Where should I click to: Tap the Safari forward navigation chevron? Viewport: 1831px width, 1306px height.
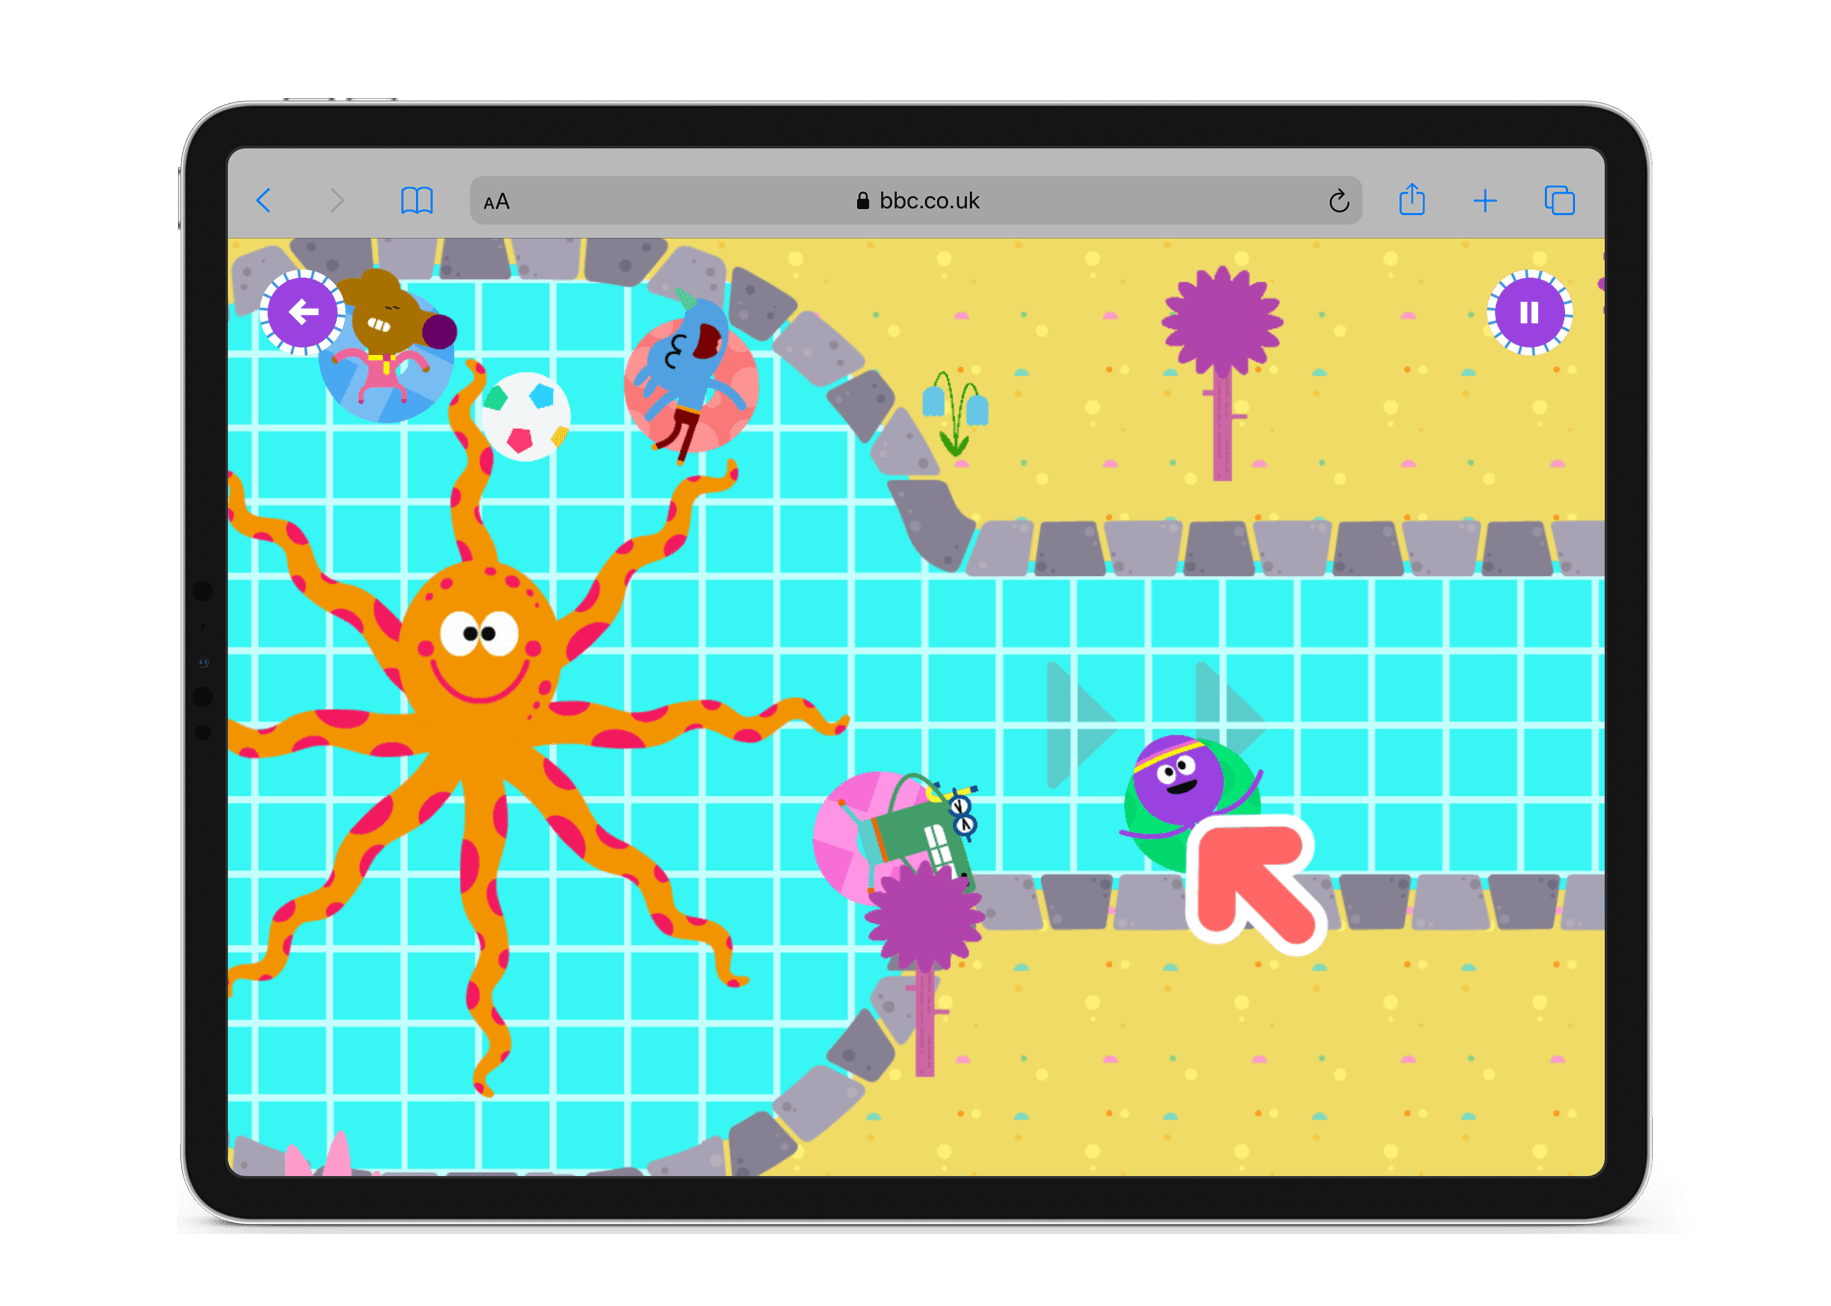pyautogui.click(x=337, y=200)
